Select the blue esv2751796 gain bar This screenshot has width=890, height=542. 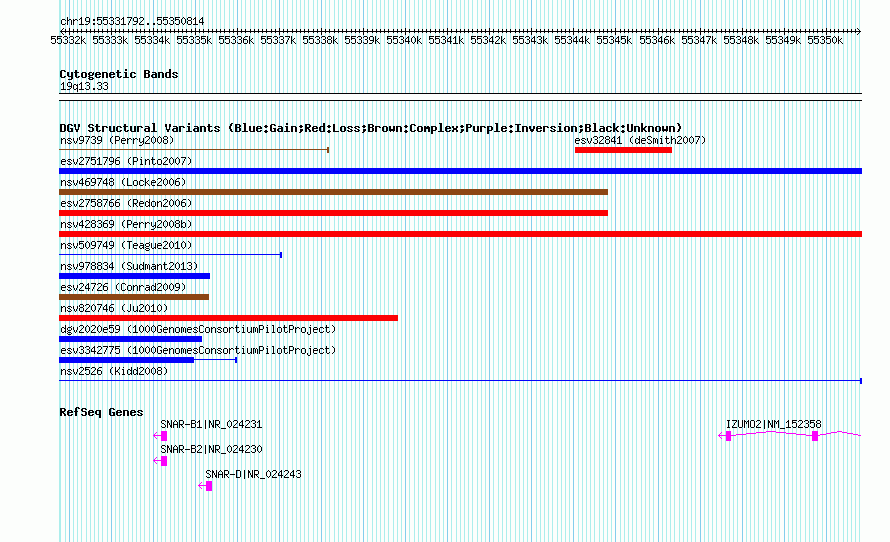coord(460,171)
